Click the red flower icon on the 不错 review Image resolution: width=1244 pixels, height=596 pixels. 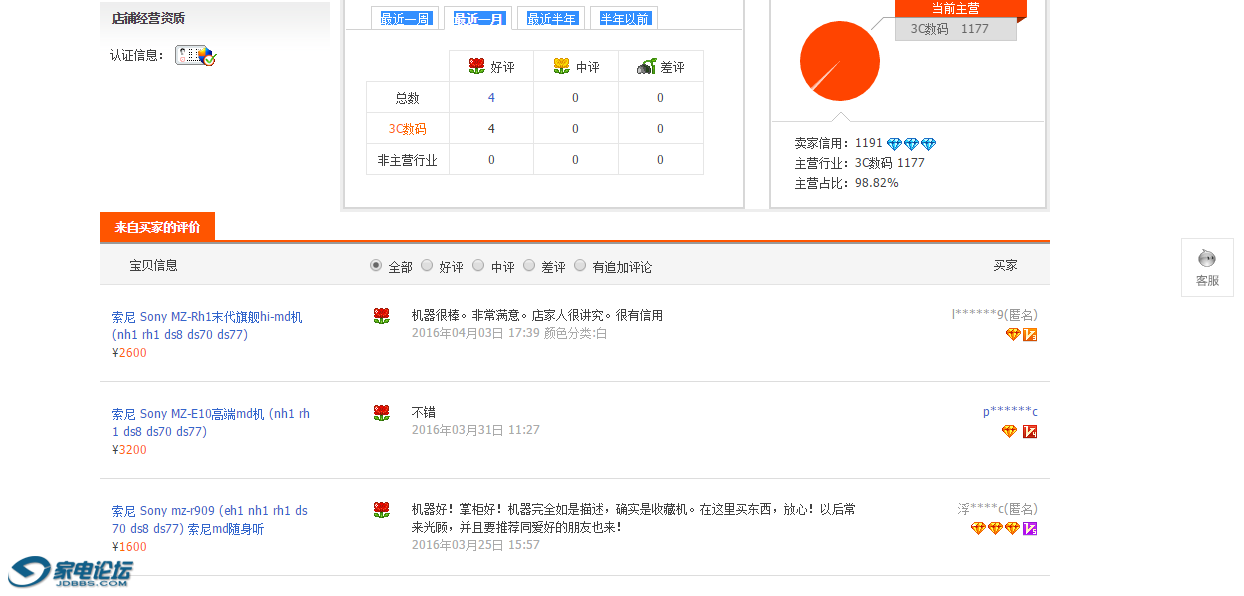pyautogui.click(x=381, y=413)
